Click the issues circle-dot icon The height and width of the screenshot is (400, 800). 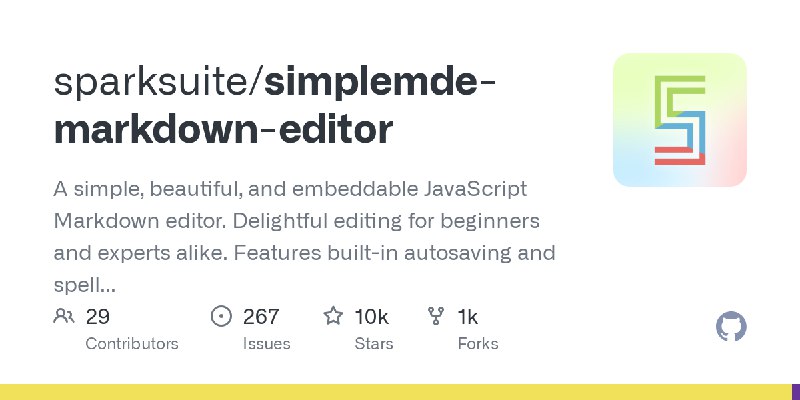click(221, 316)
